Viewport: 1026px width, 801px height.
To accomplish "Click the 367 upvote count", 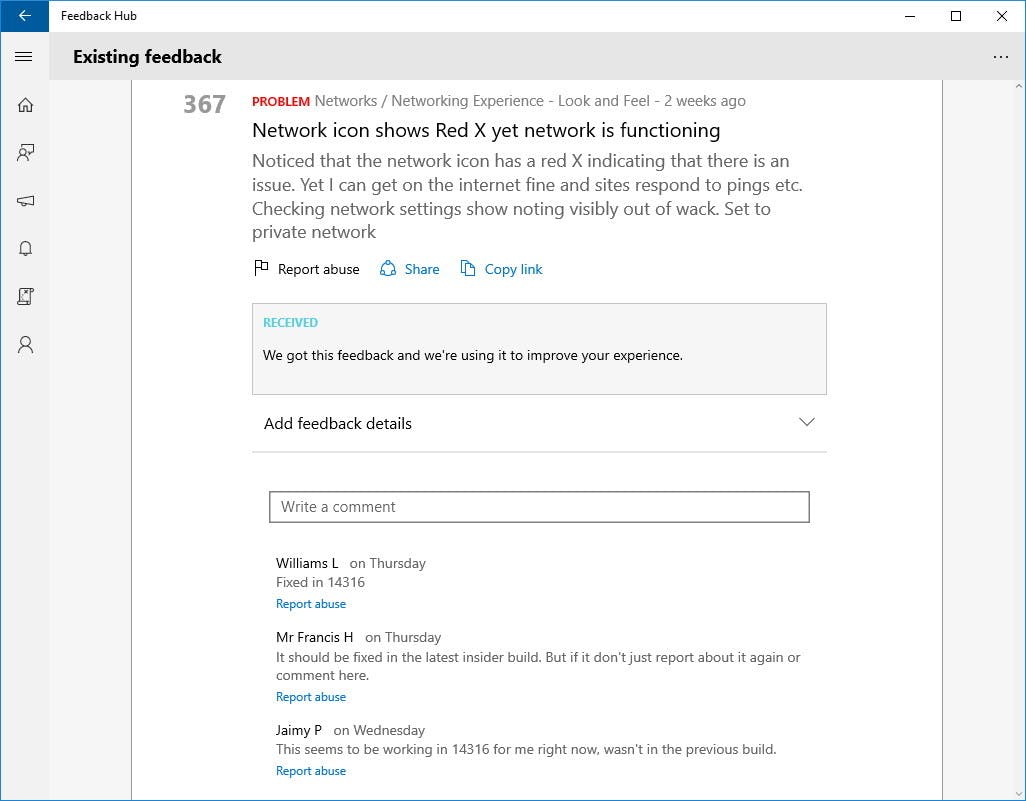I will click(x=204, y=104).
